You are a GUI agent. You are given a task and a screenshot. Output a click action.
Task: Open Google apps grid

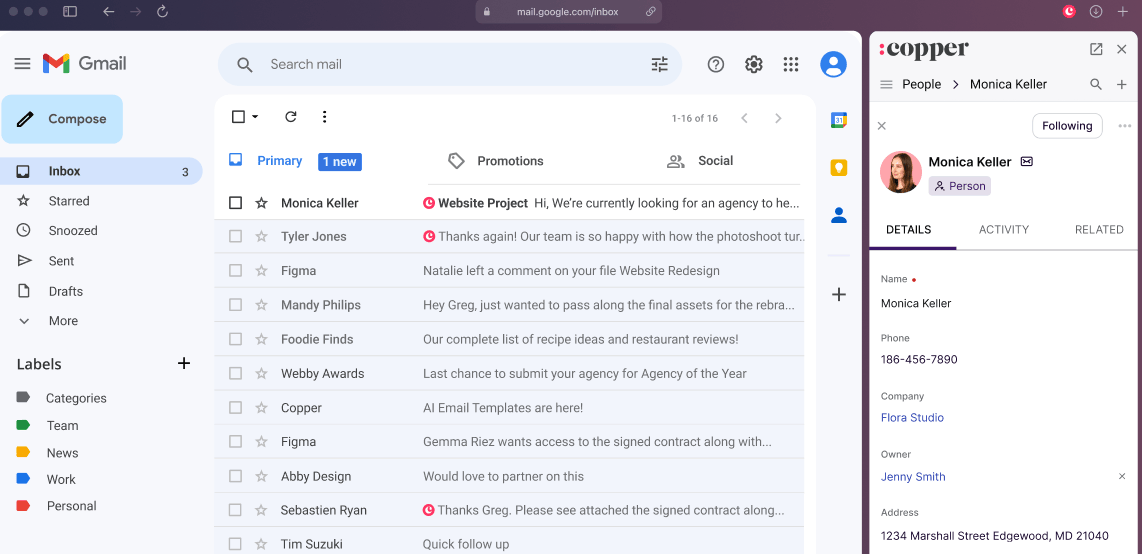[791, 65]
